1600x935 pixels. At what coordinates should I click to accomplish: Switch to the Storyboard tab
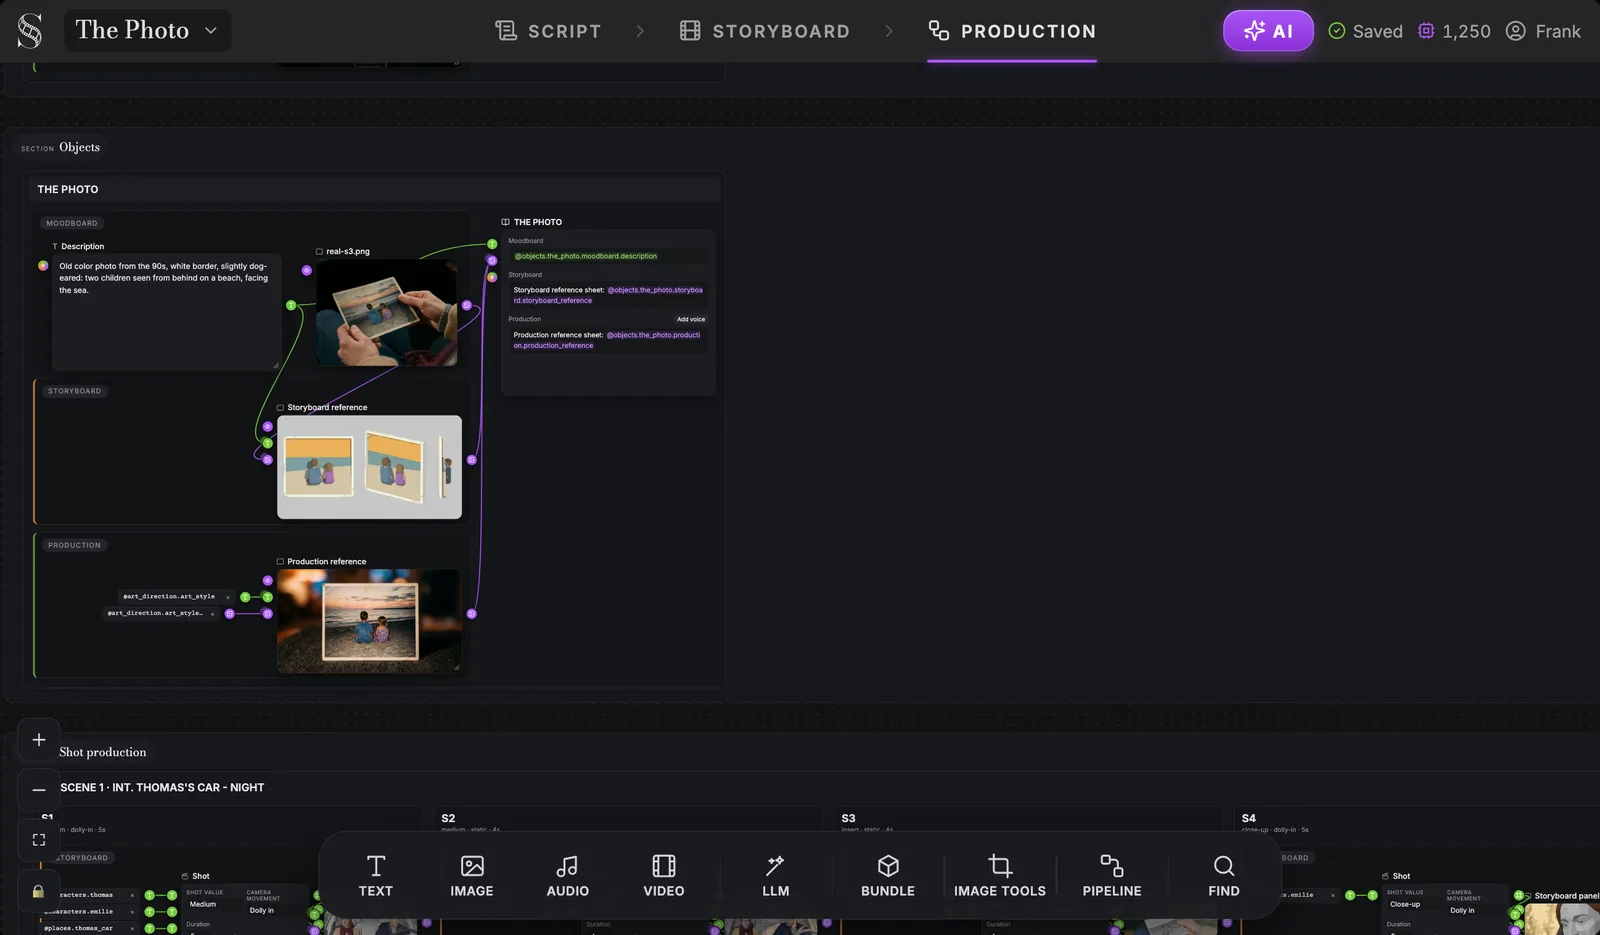click(765, 31)
